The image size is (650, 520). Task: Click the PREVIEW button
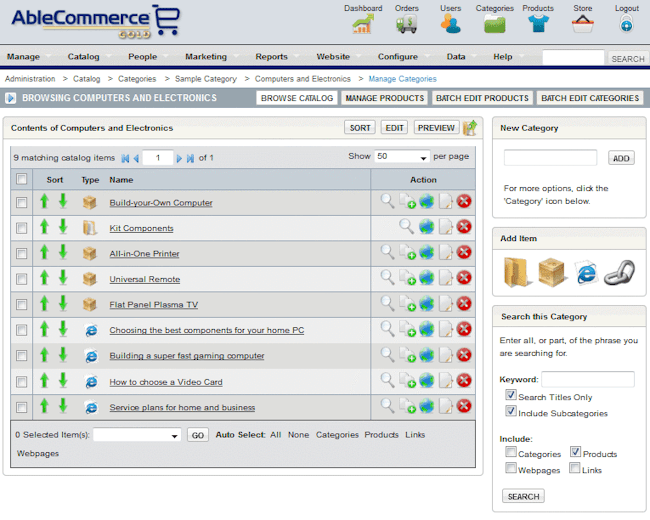point(436,128)
